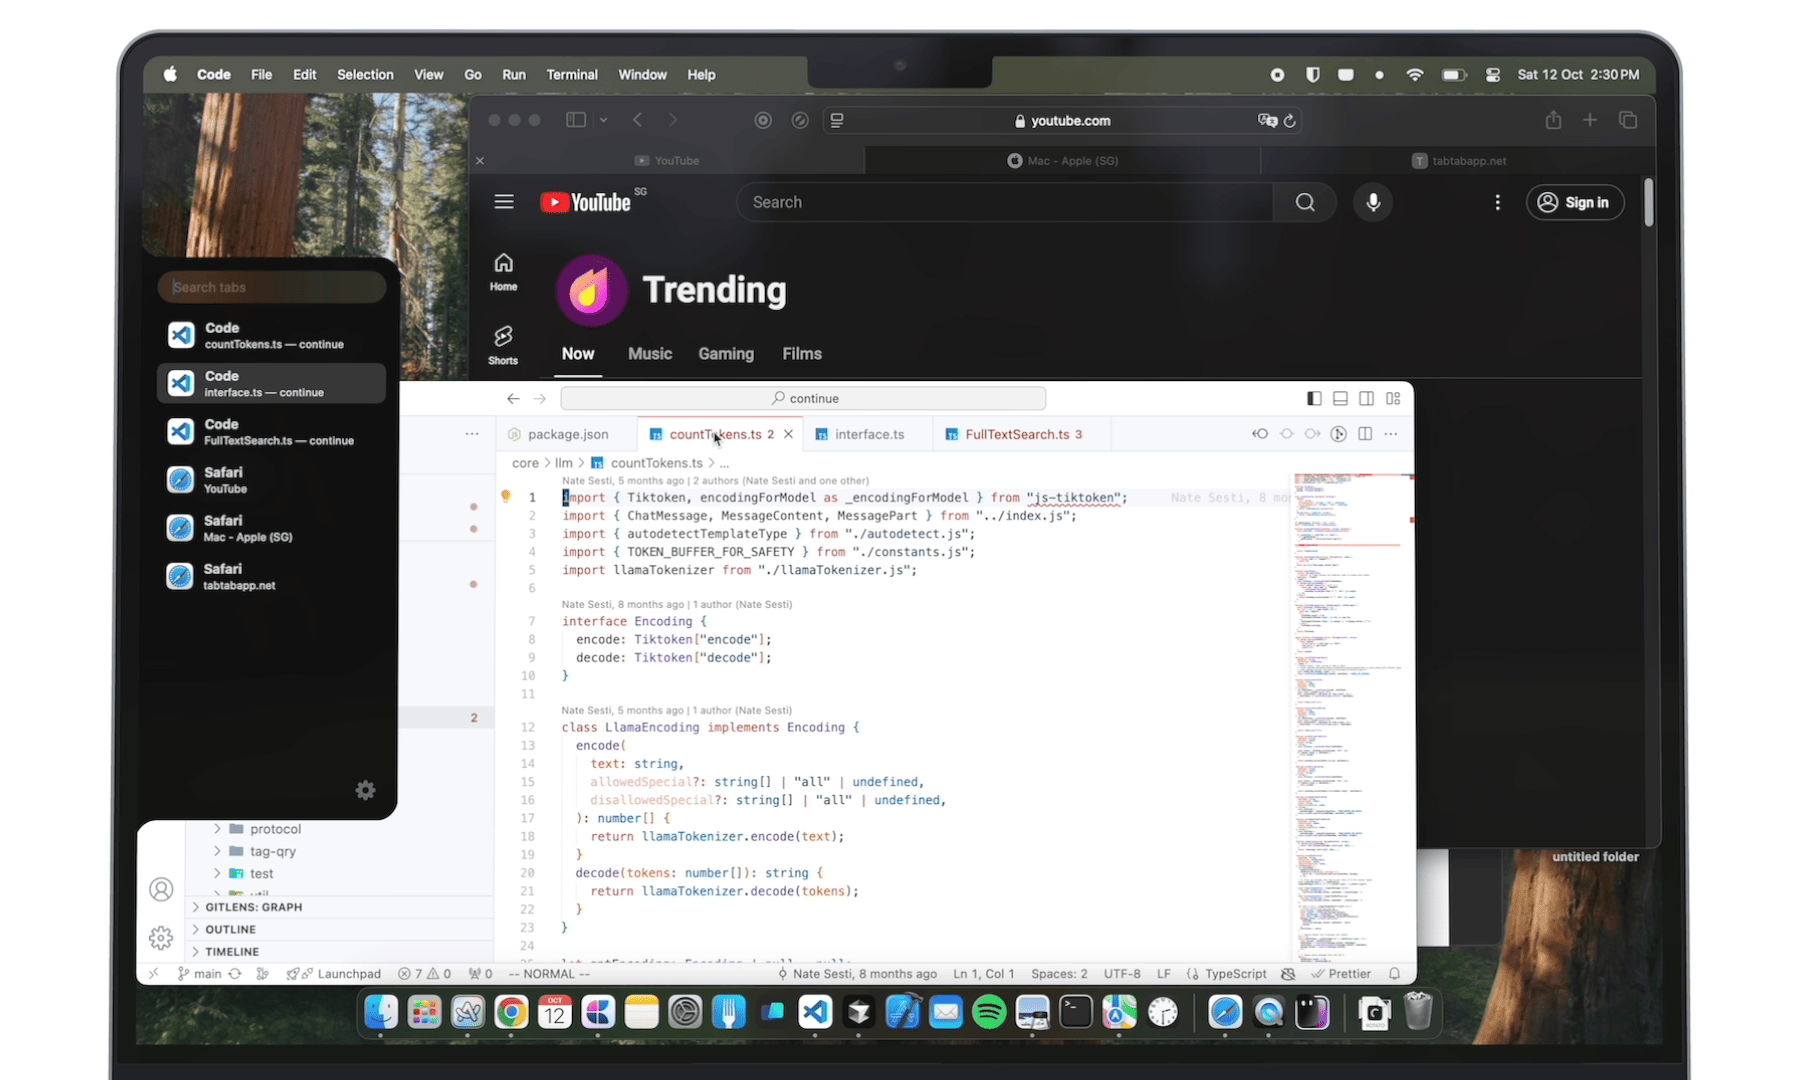Viewport: 1800px width, 1080px height.
Task: Expand the GITLENS: GRAPH section
Action: tap(253, 907)
